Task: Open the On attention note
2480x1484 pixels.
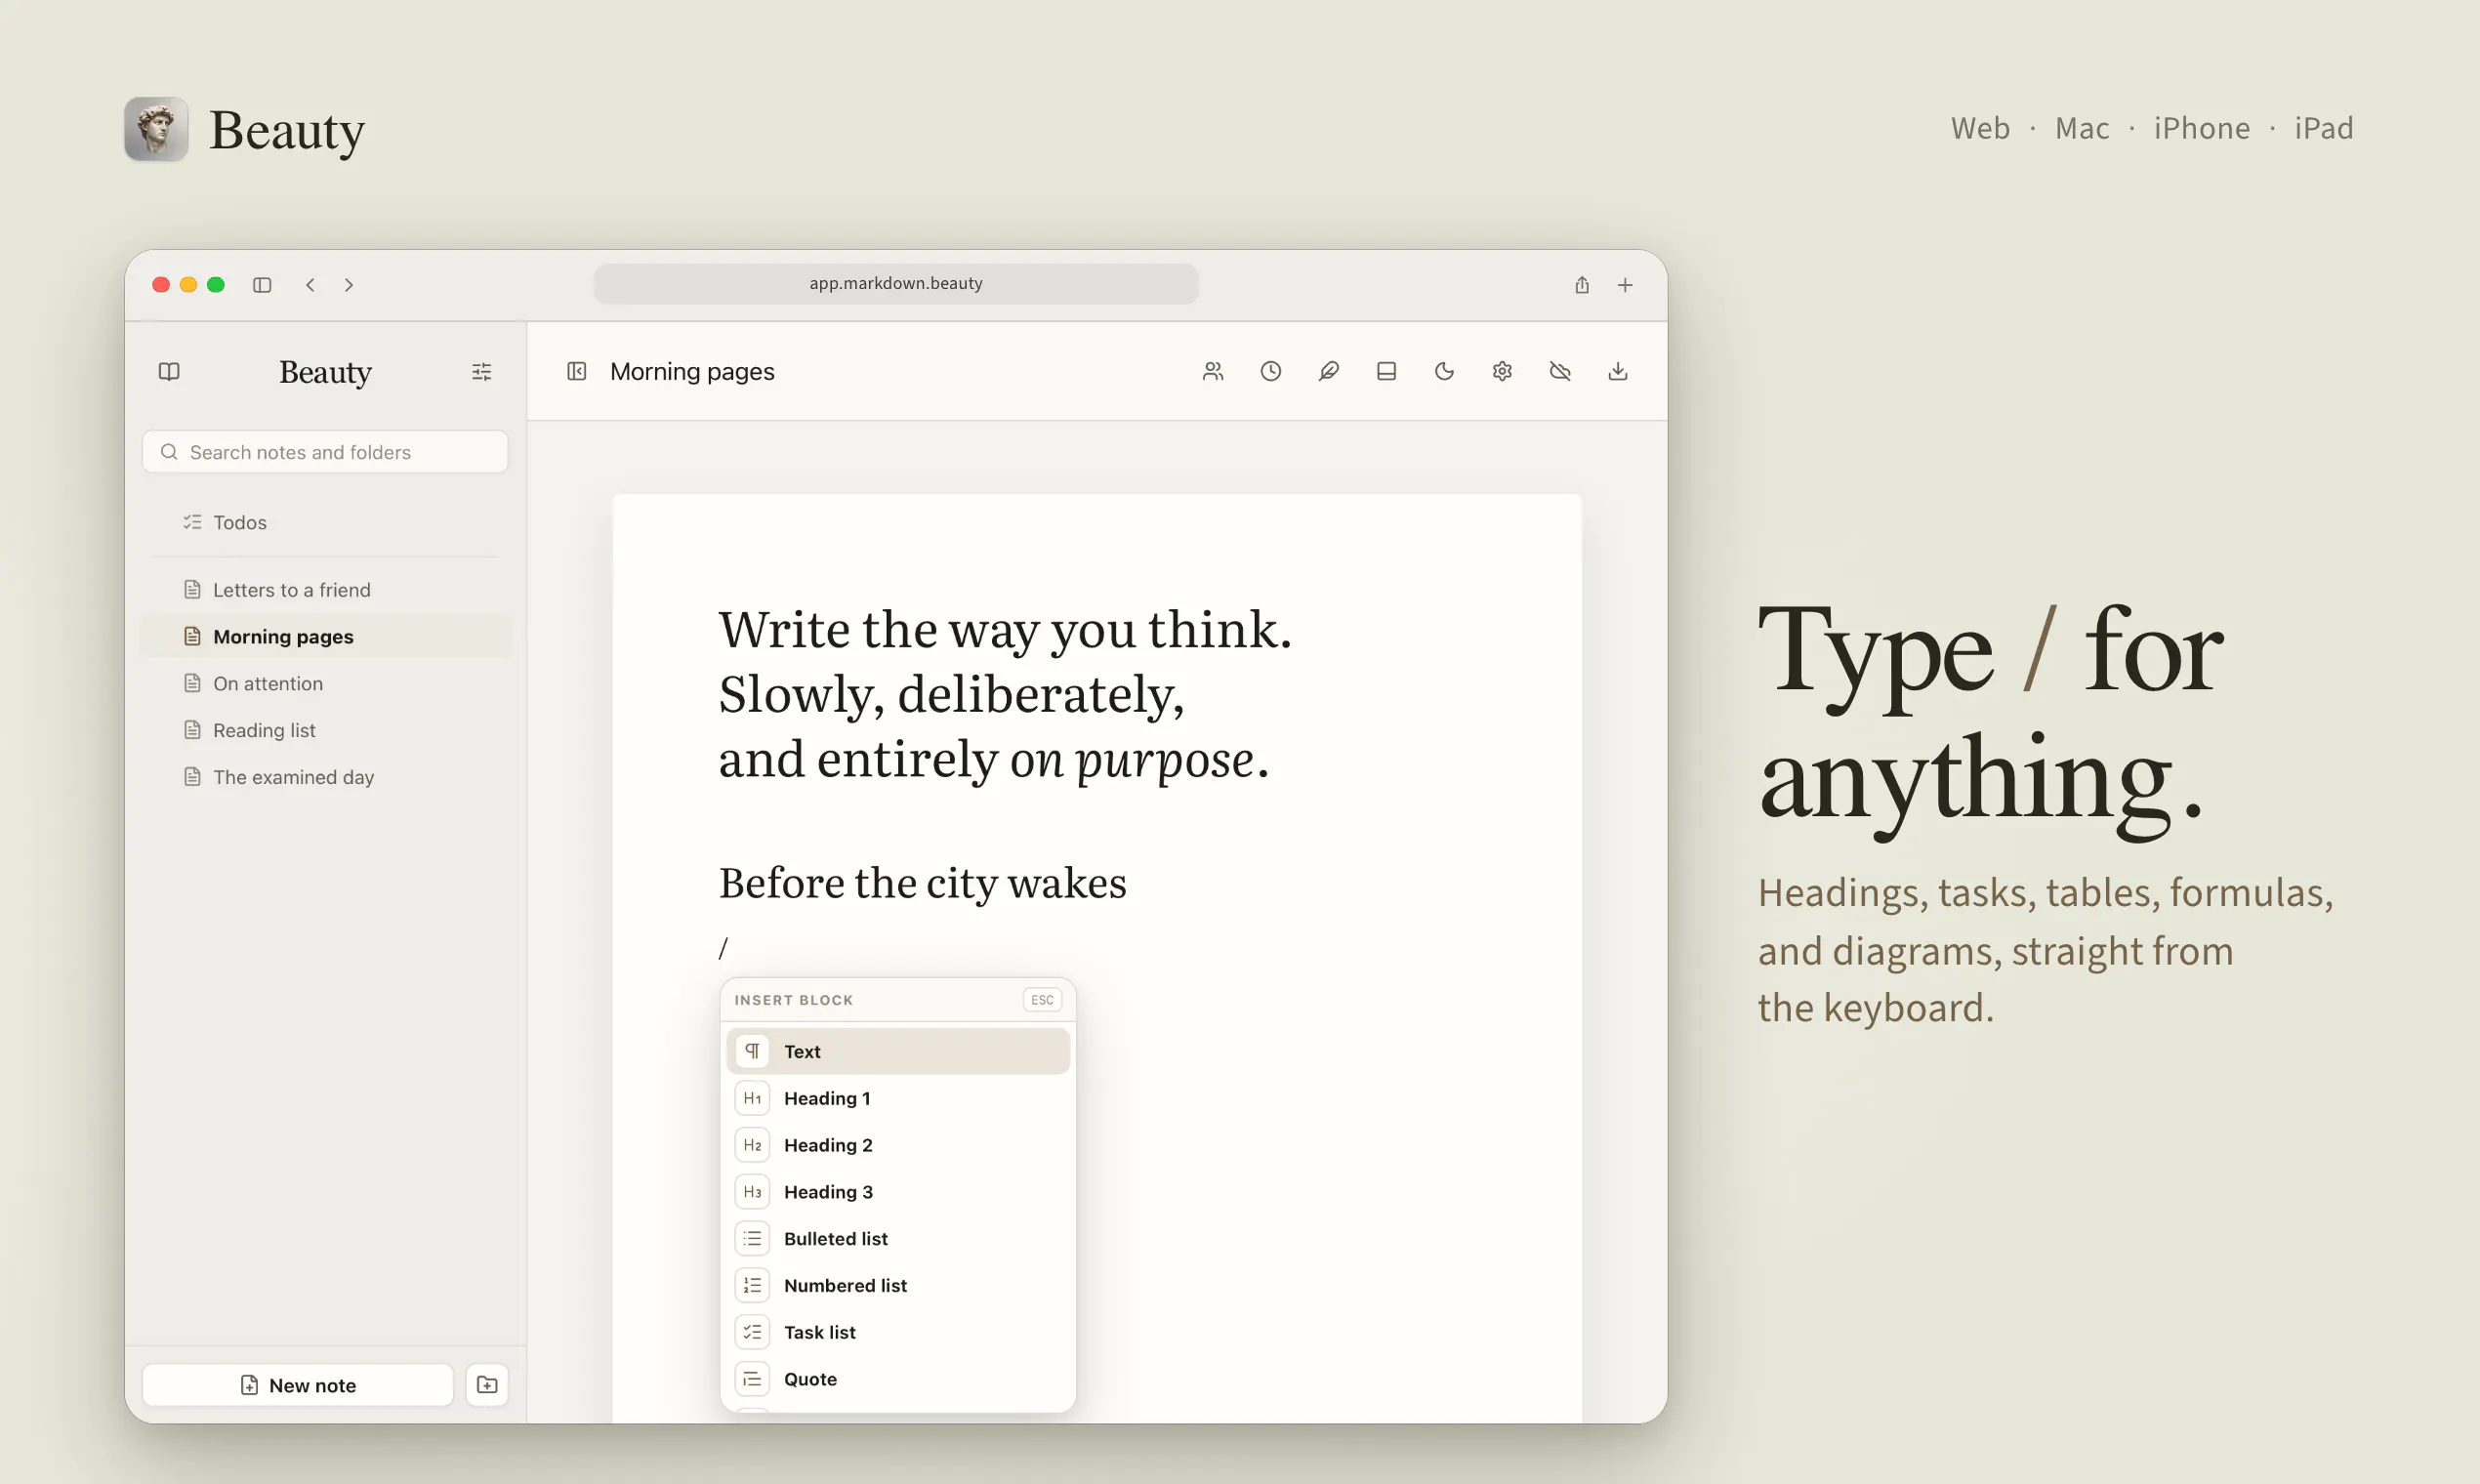Action: (x=325, y=684)
